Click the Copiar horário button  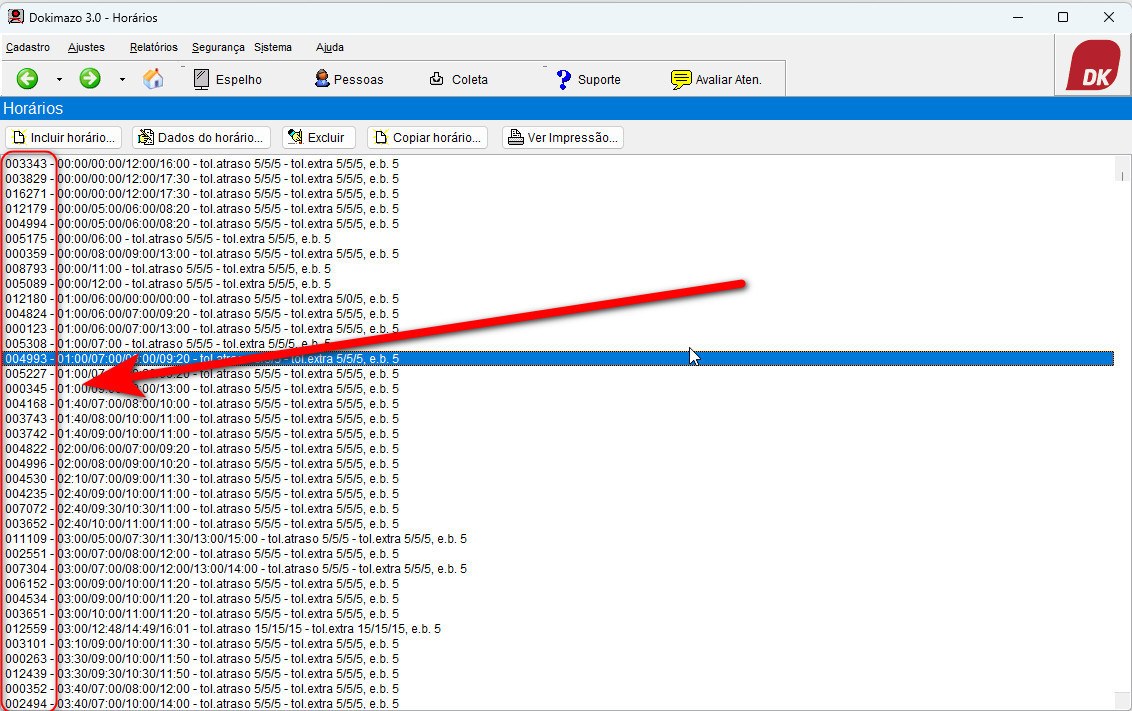(427, 138)
